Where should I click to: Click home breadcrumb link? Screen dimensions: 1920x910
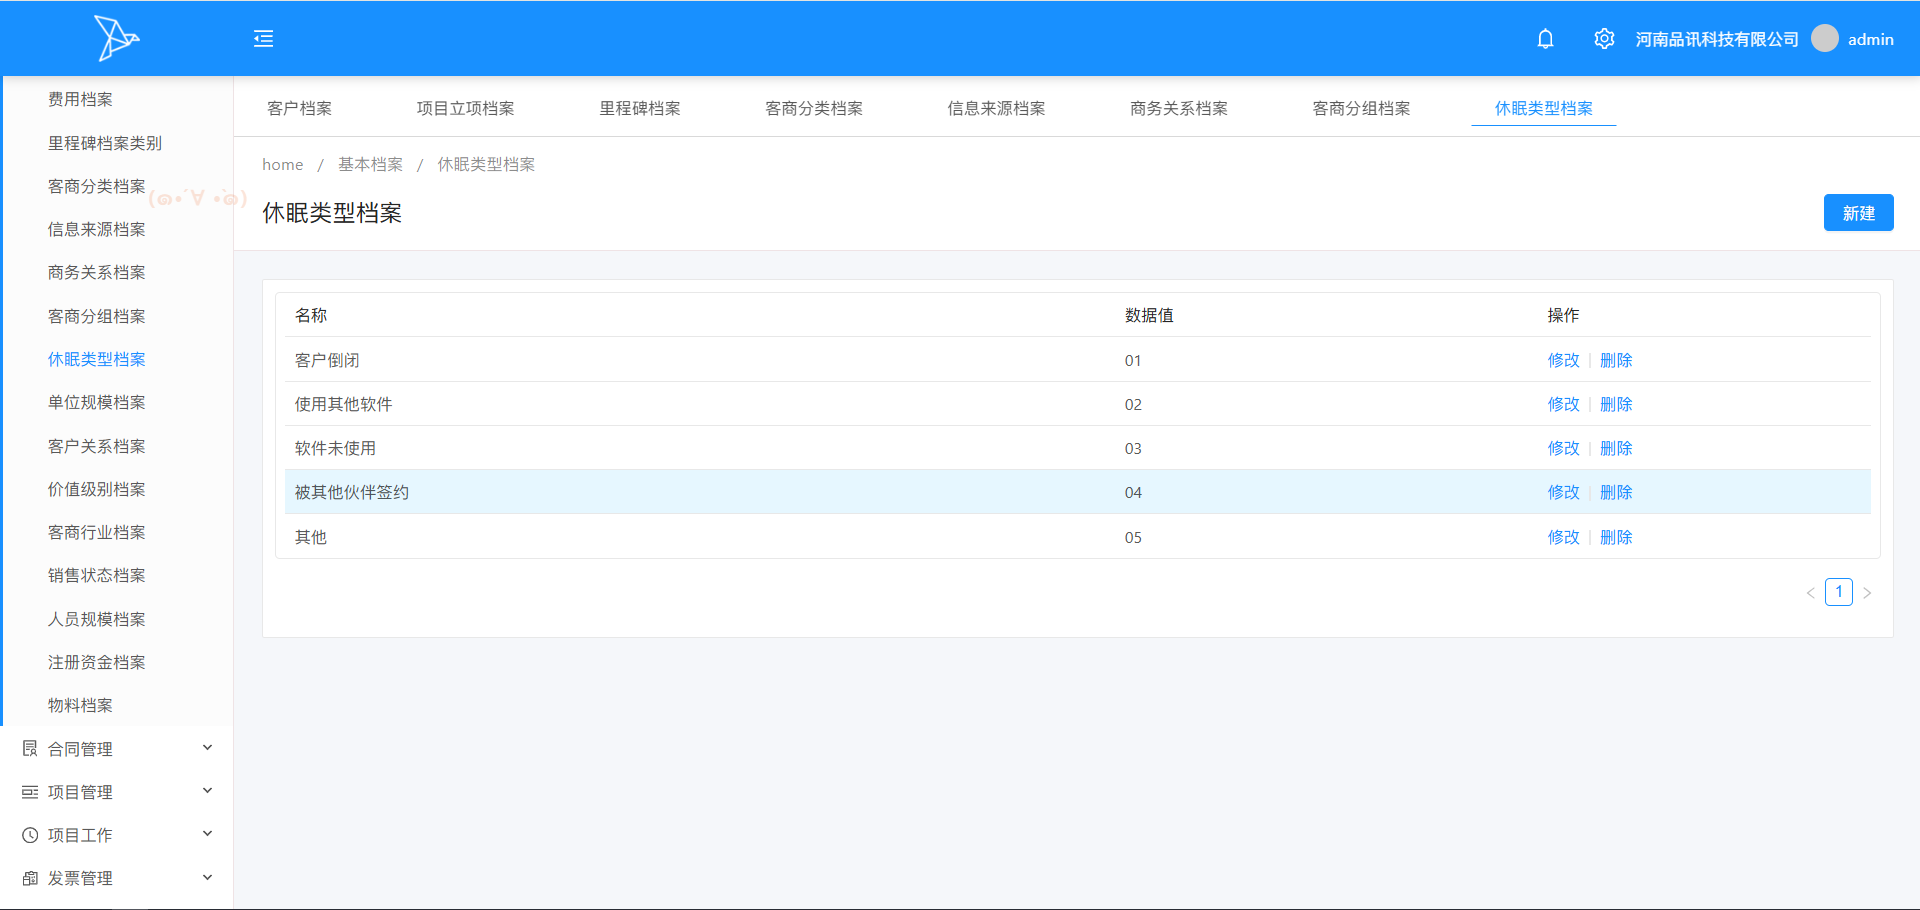coord(283,164)
